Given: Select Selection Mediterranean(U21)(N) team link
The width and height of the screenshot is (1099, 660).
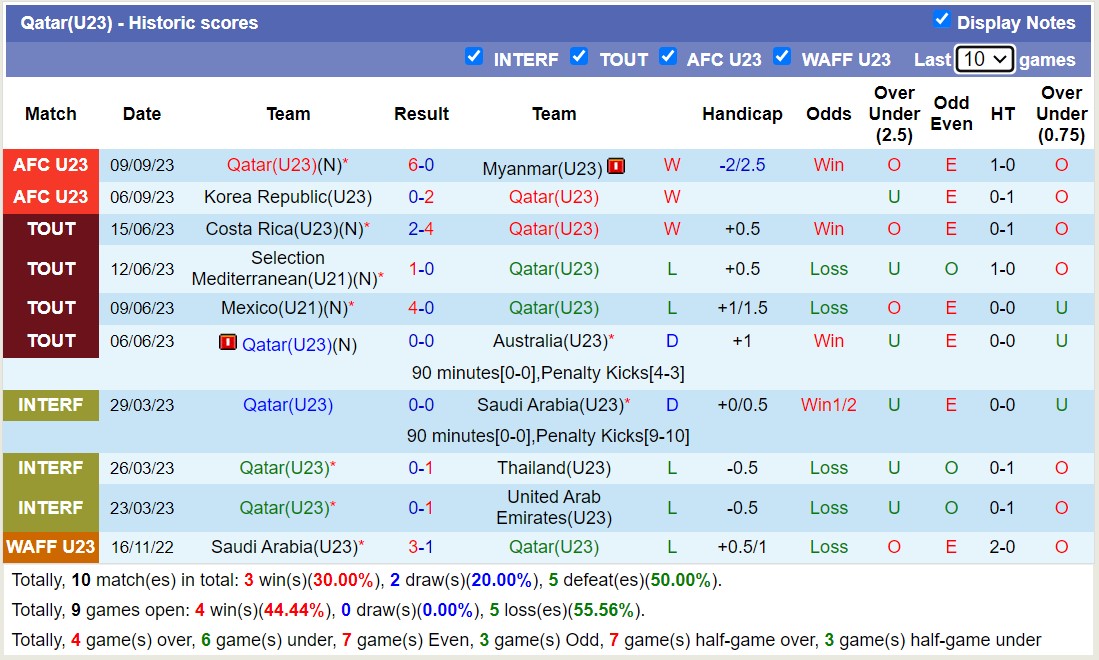Looking at the screenshot, I should click(x=287, y=268).
